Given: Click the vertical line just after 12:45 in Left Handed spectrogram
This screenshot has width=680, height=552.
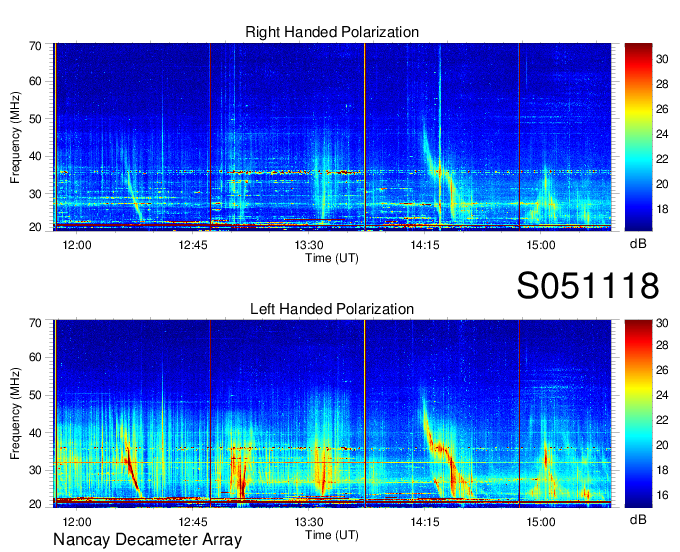Looking at the screenshot, I should [210, 413].
